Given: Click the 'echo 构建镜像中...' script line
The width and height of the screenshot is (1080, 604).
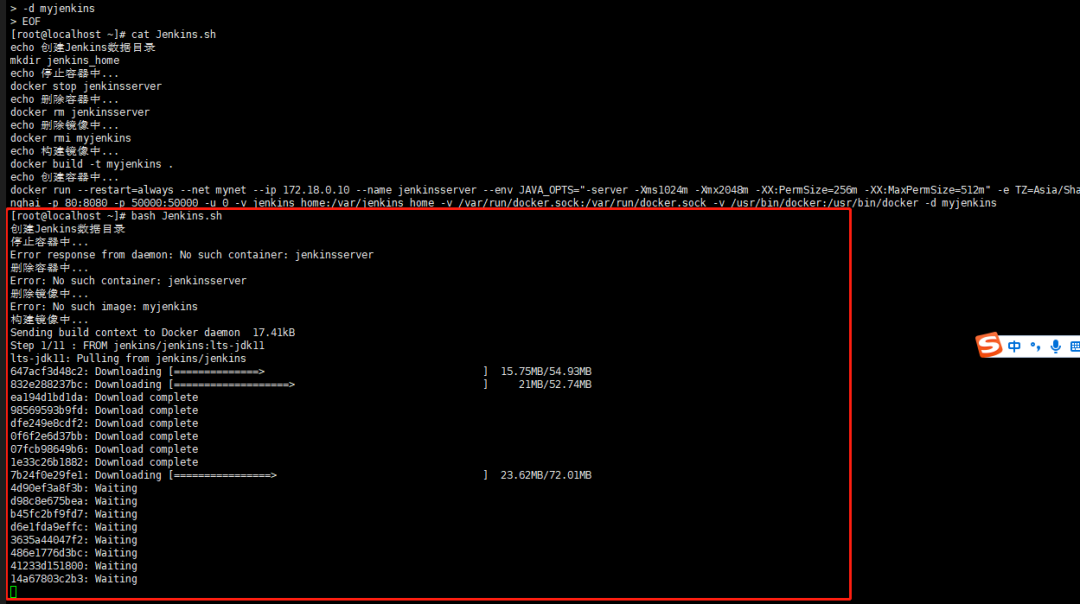Looking at the screenshot, I should pyautogui.click(x=64, y=152).
